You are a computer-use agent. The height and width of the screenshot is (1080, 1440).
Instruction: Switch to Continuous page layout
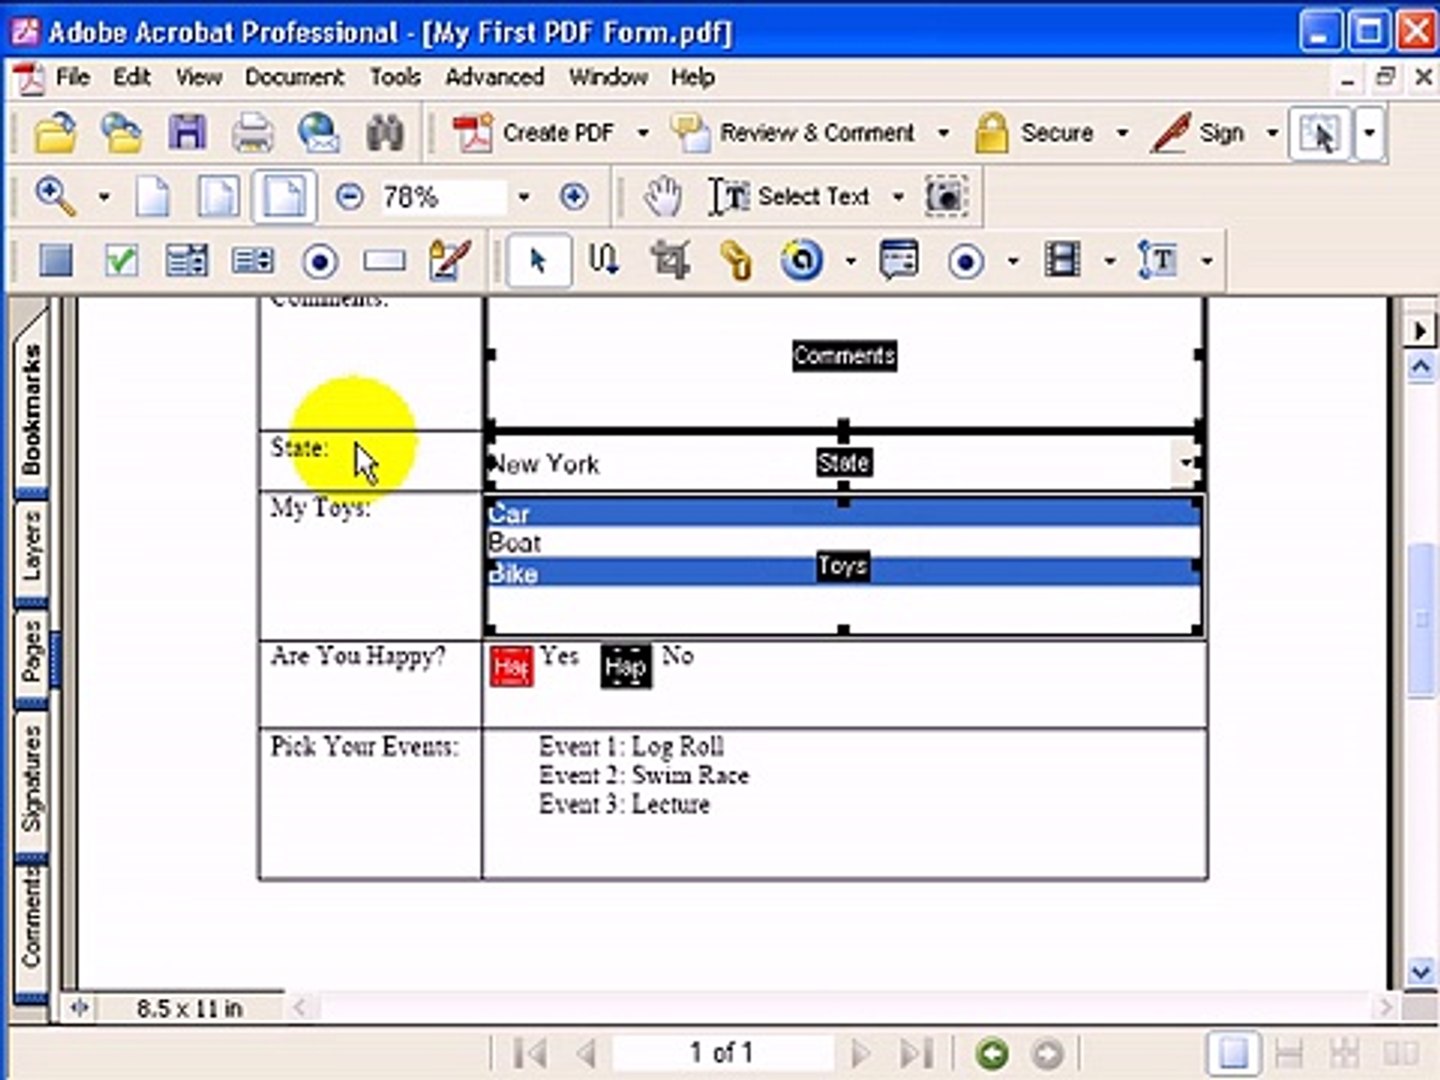pyautogui.click(x=1289, y=1053)
